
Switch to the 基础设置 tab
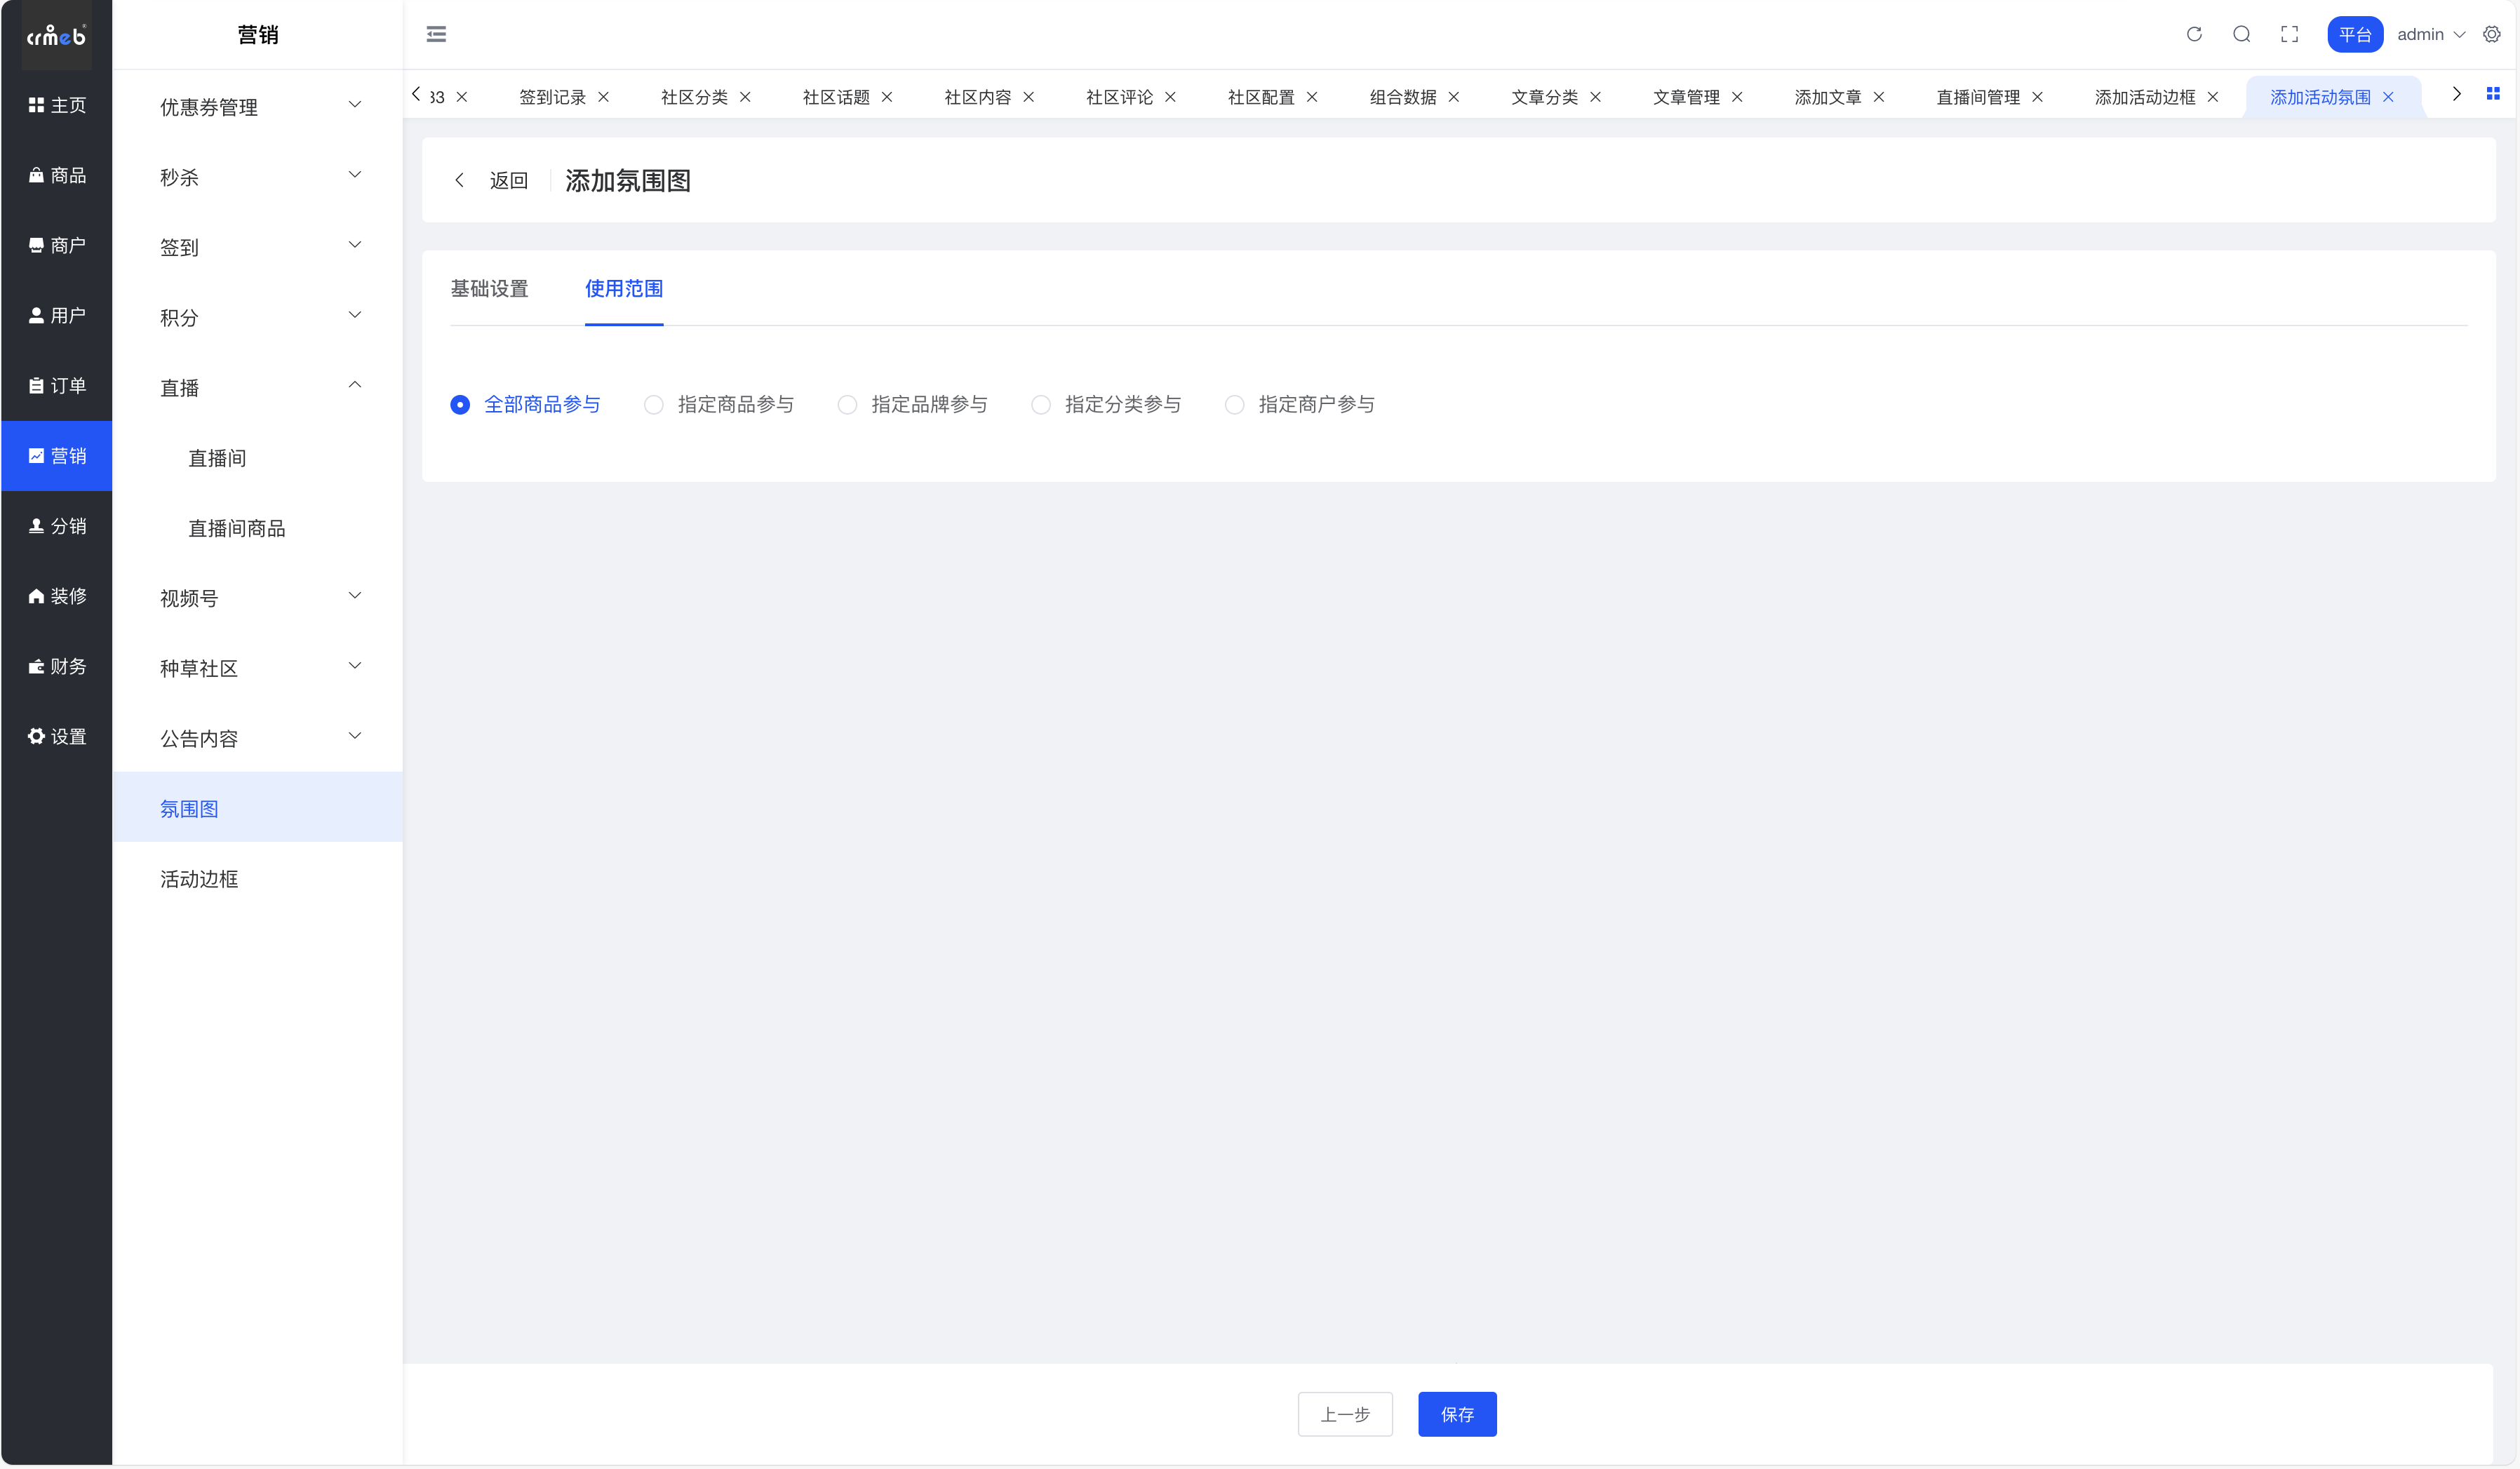pyautogui.click(x=489, y=289)
